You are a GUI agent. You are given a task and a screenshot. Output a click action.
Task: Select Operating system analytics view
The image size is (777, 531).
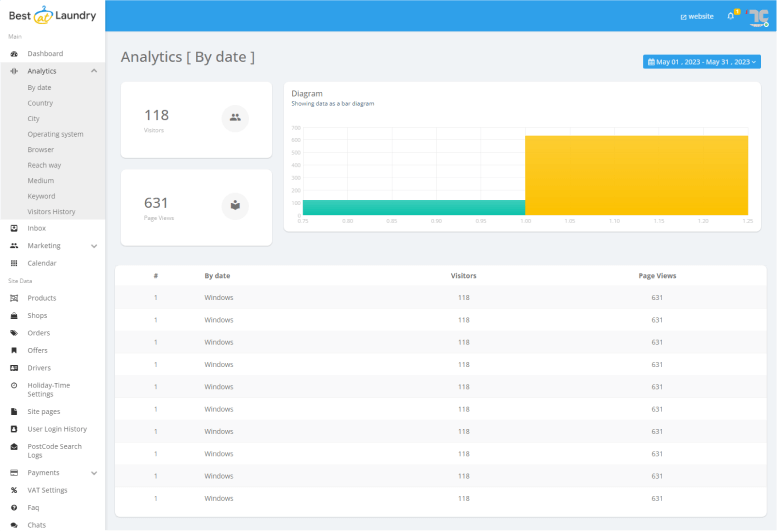point(55,134)
